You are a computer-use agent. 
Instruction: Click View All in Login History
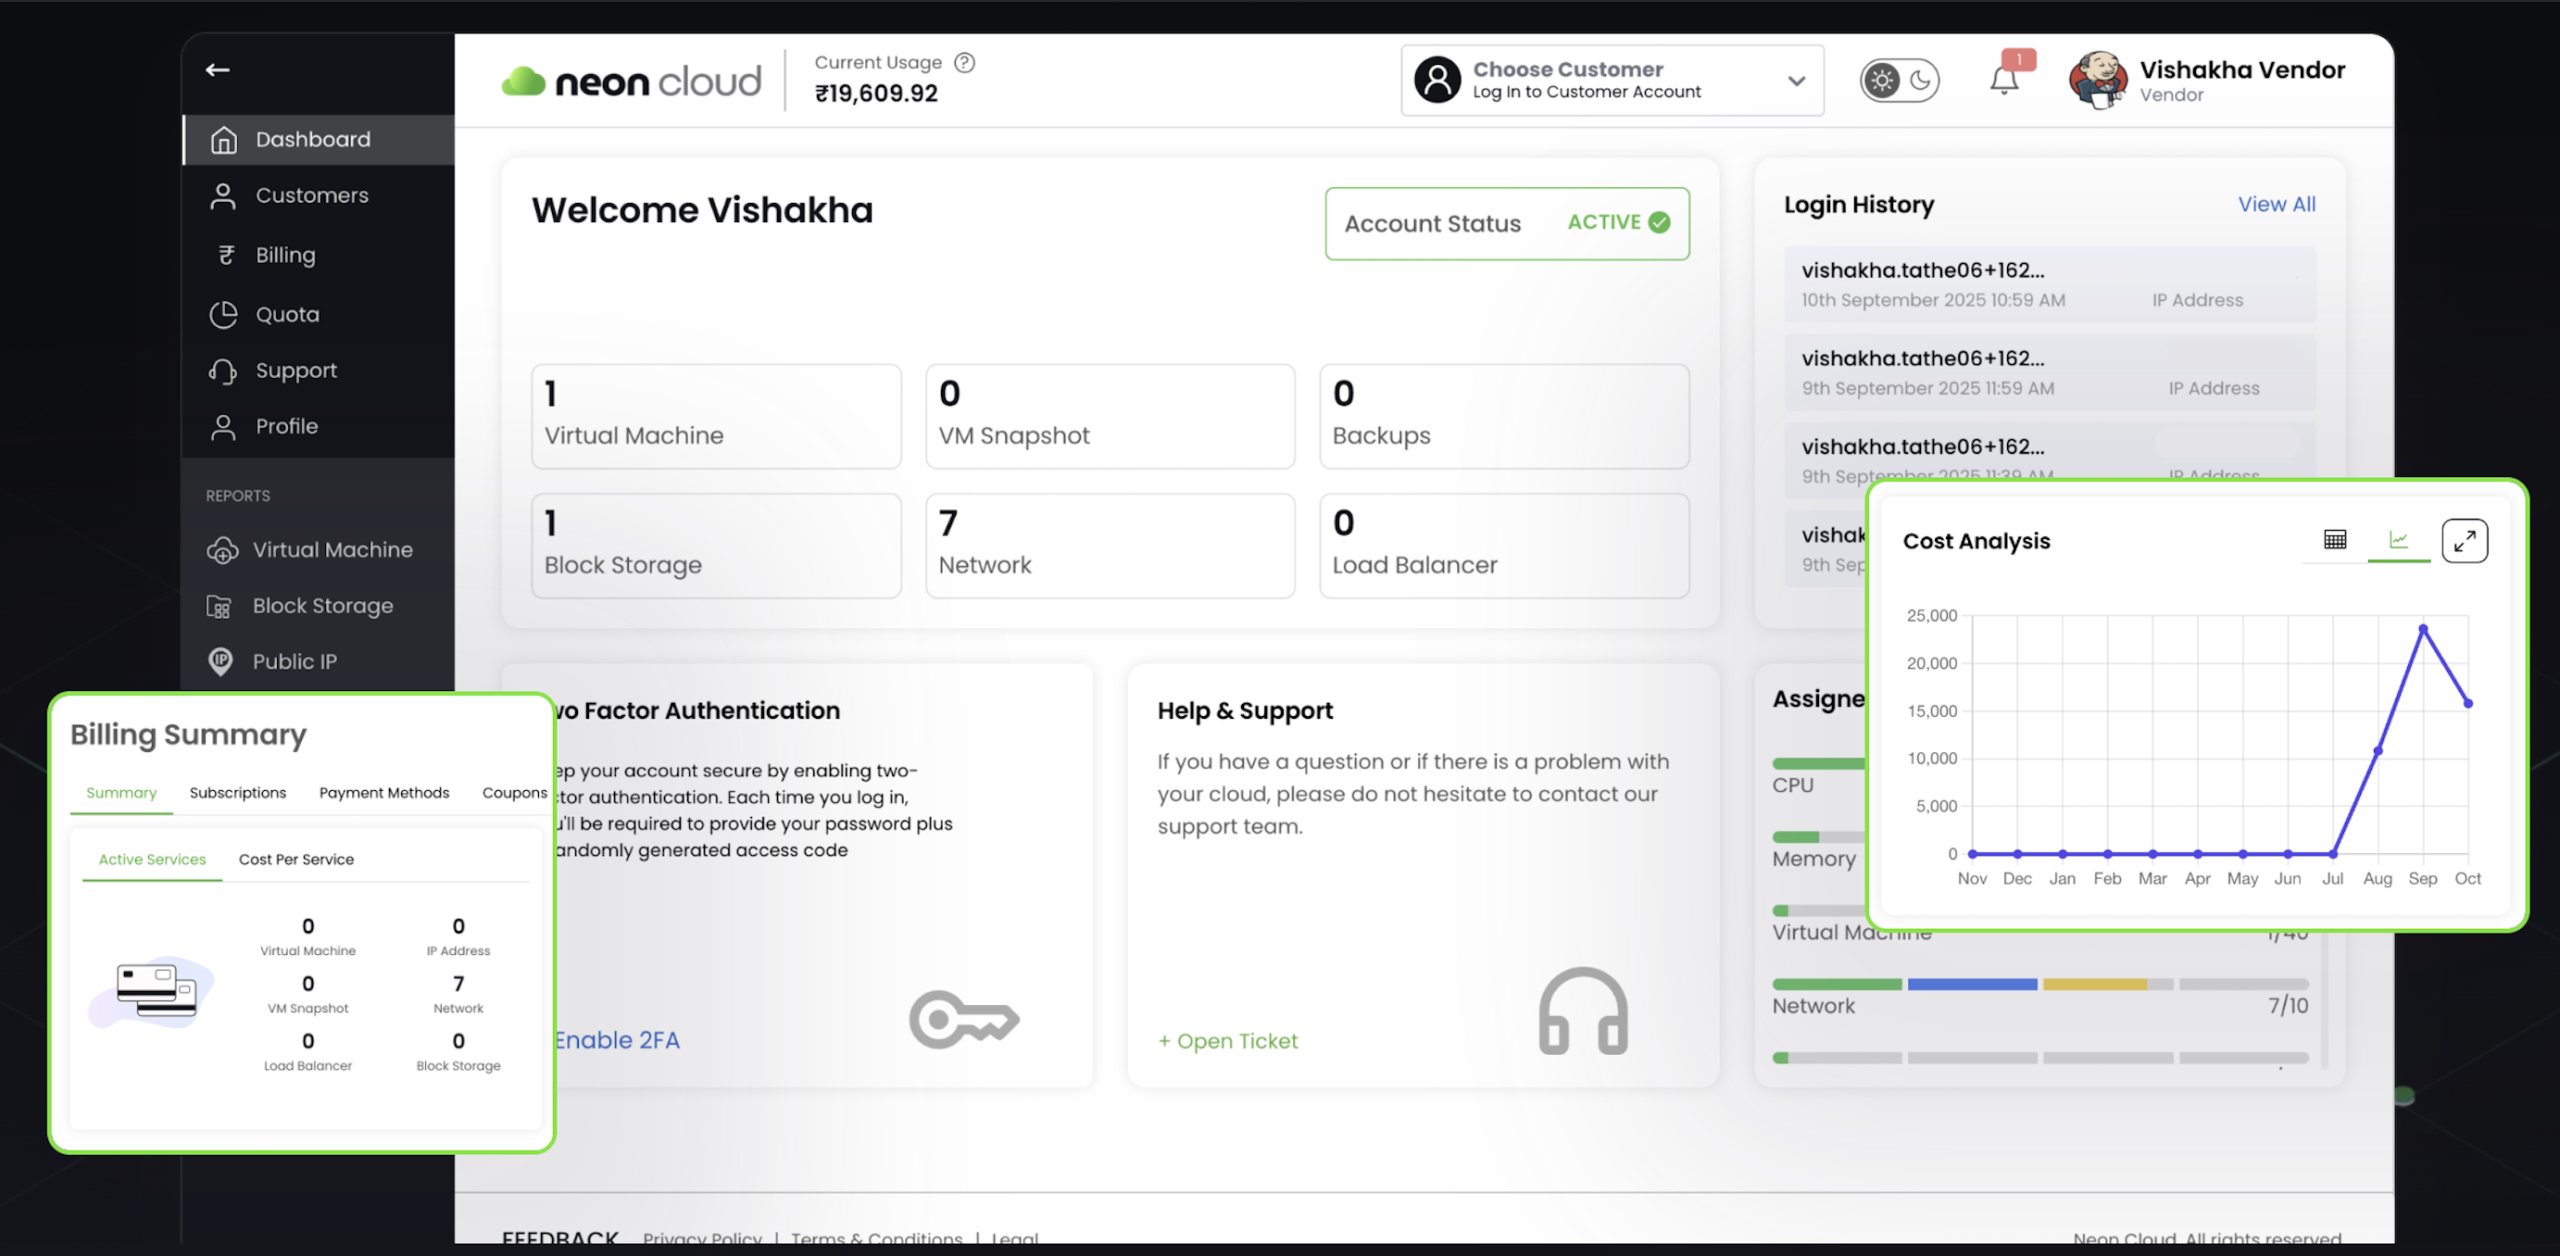2277,204
